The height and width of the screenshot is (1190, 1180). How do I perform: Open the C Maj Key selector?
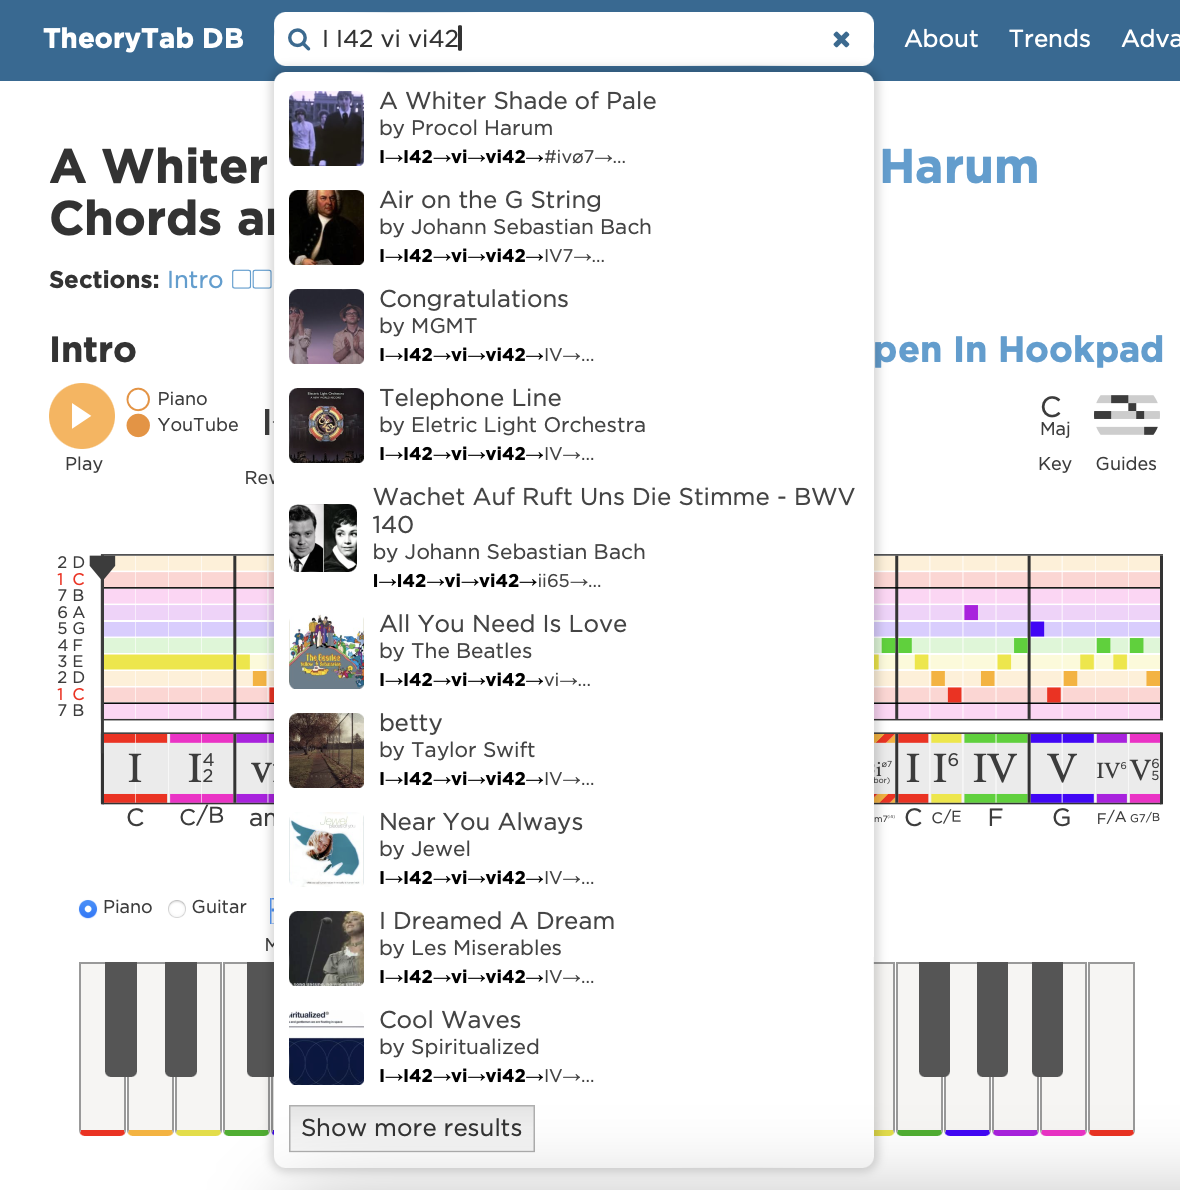(x=1055, y=416)
